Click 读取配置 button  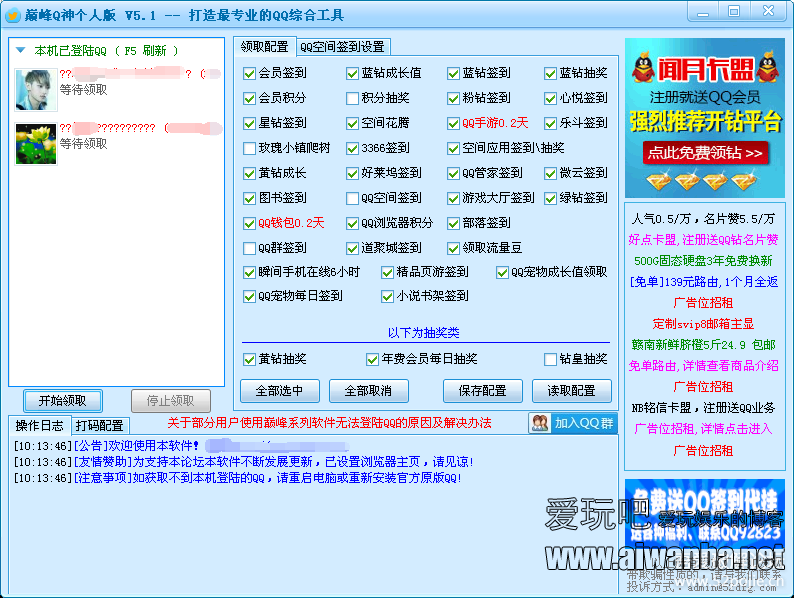point(572,391)
